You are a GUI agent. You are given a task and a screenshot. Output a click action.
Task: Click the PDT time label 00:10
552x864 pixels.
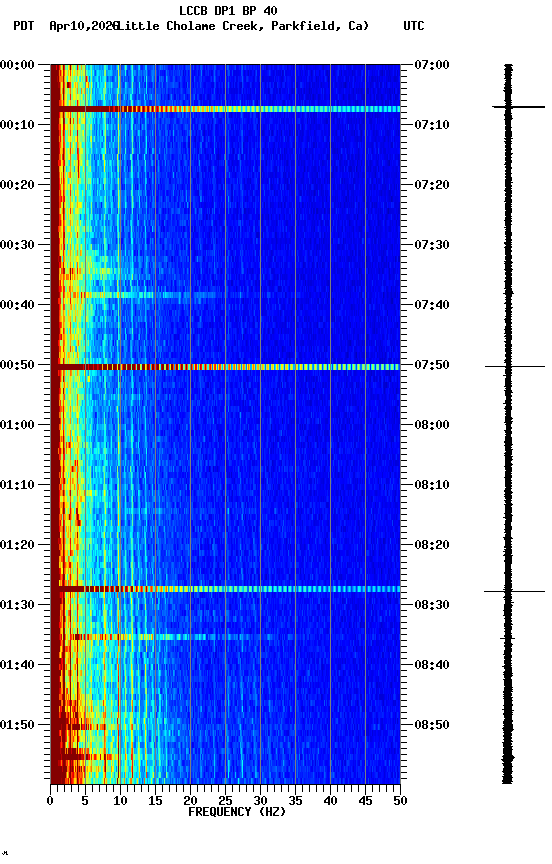17,125
